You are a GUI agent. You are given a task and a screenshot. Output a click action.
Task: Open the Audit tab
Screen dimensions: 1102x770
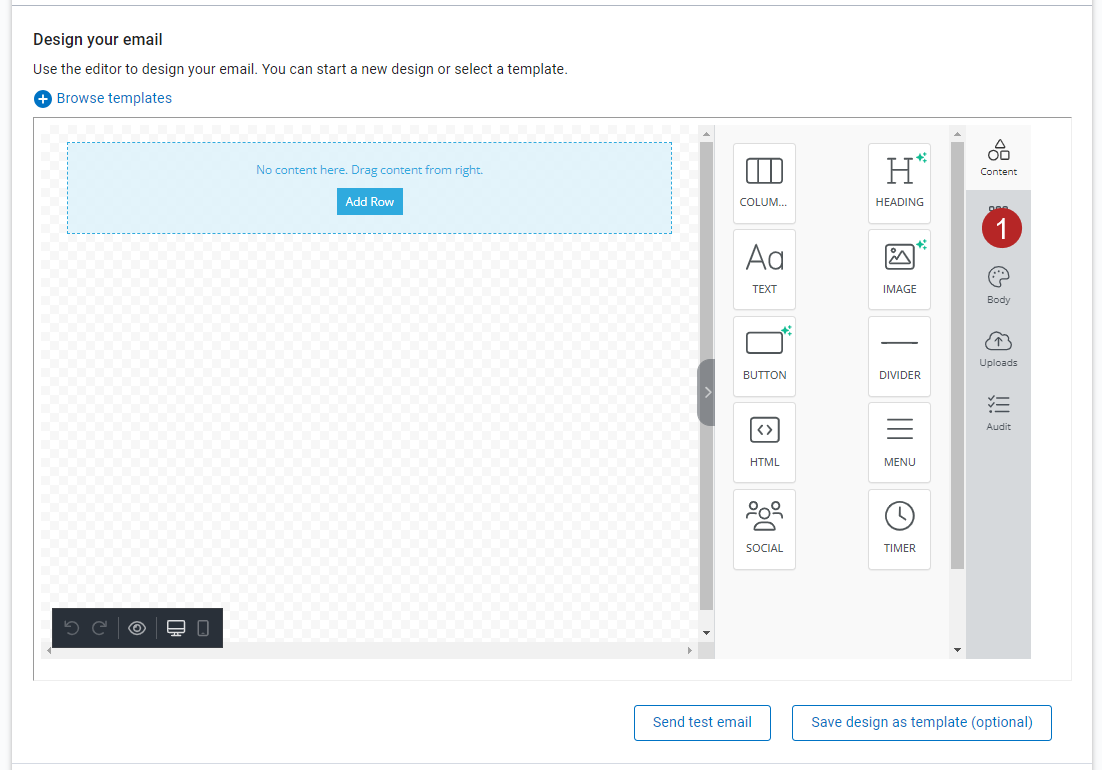998,412
